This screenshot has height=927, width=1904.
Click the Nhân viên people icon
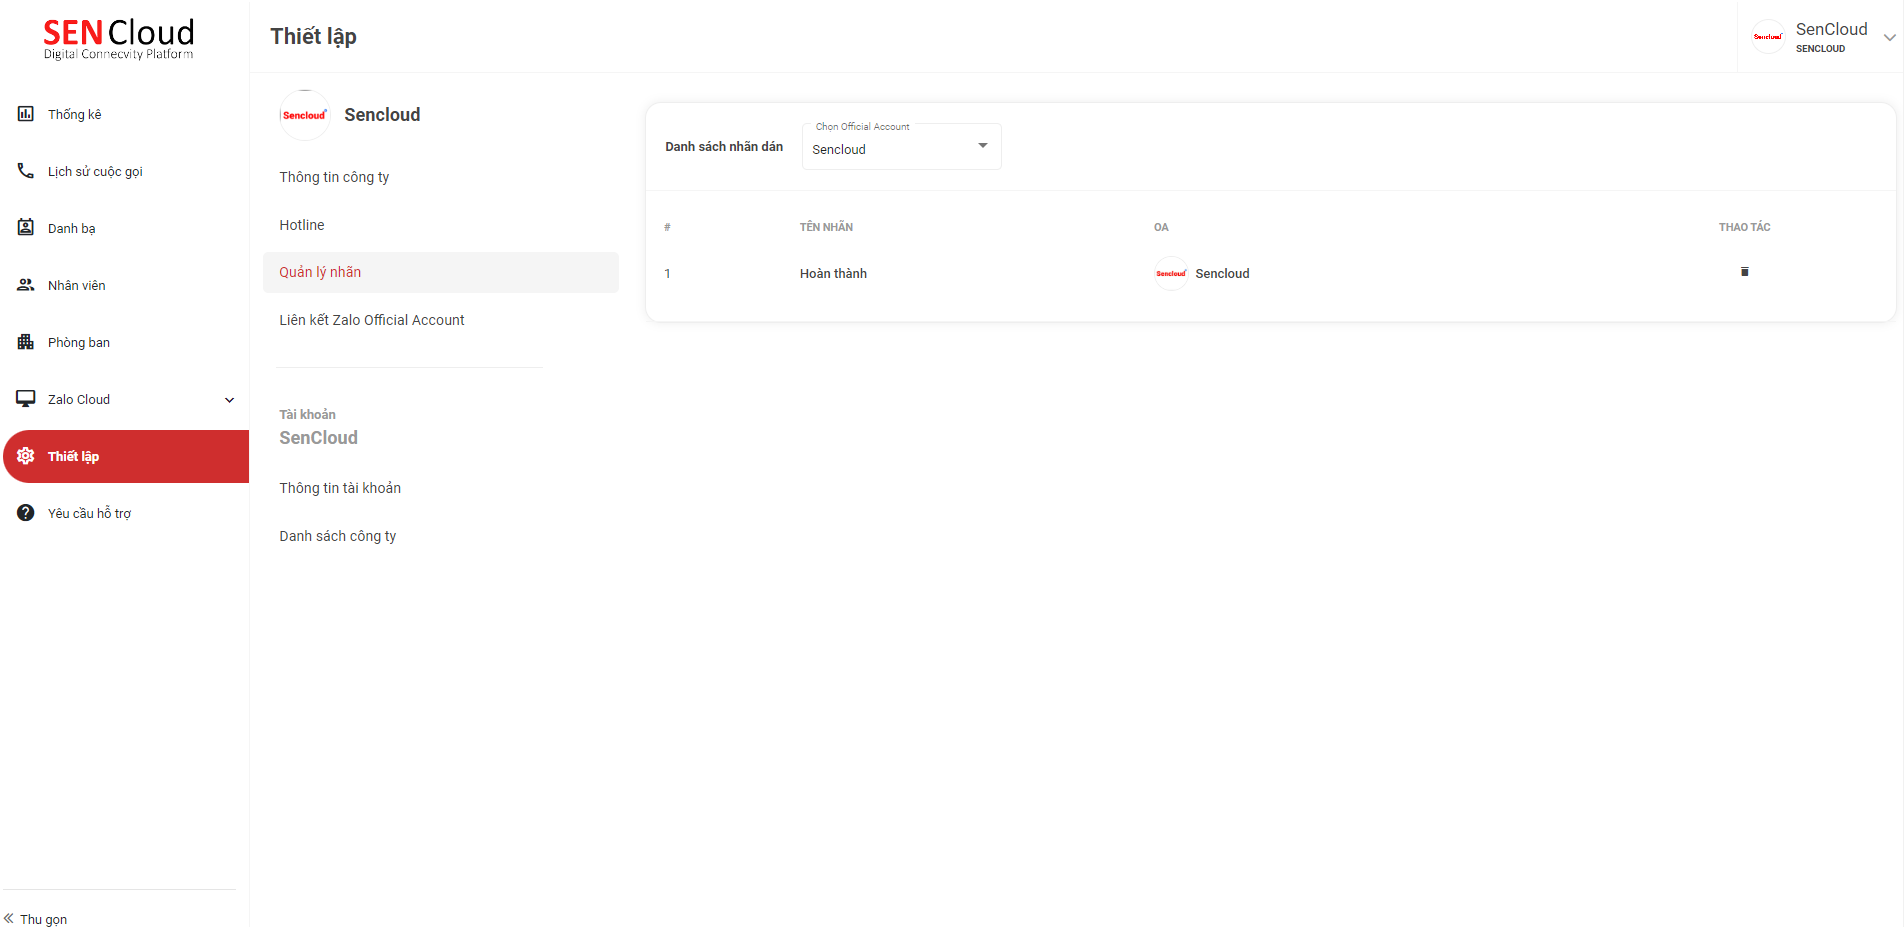click(26, 285)
